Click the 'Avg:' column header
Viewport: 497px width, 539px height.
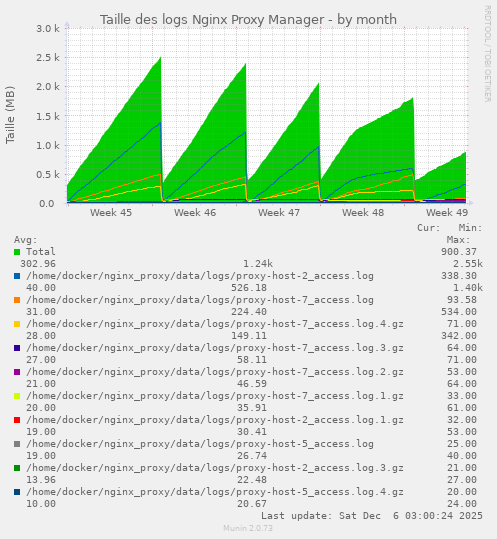pyautogui.click(x=25, y=240)
